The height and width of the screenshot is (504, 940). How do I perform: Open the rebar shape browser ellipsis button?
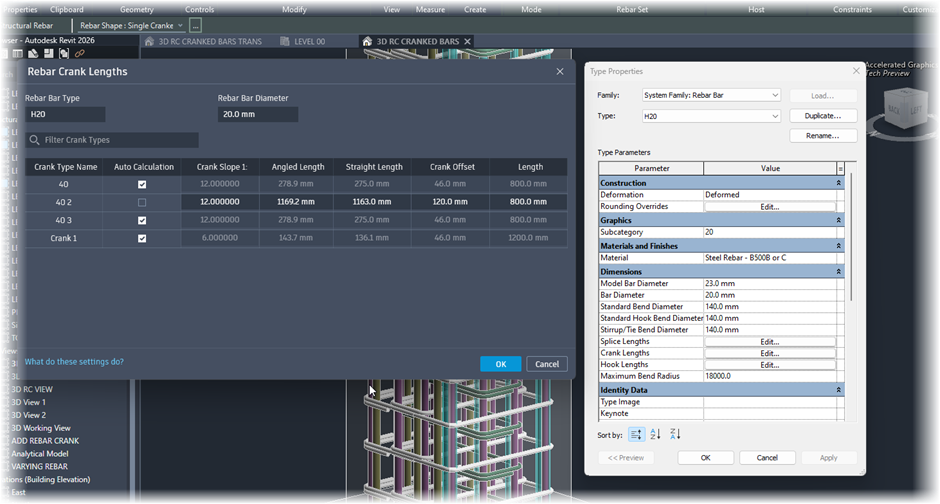[x=195, y=25]
